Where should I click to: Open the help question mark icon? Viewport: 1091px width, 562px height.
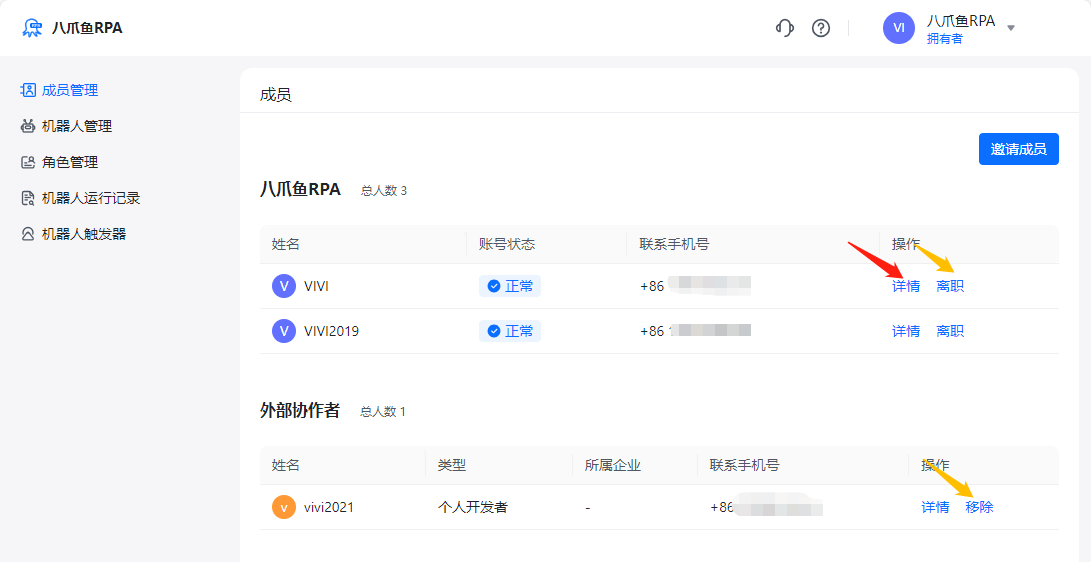coord(821,28)
